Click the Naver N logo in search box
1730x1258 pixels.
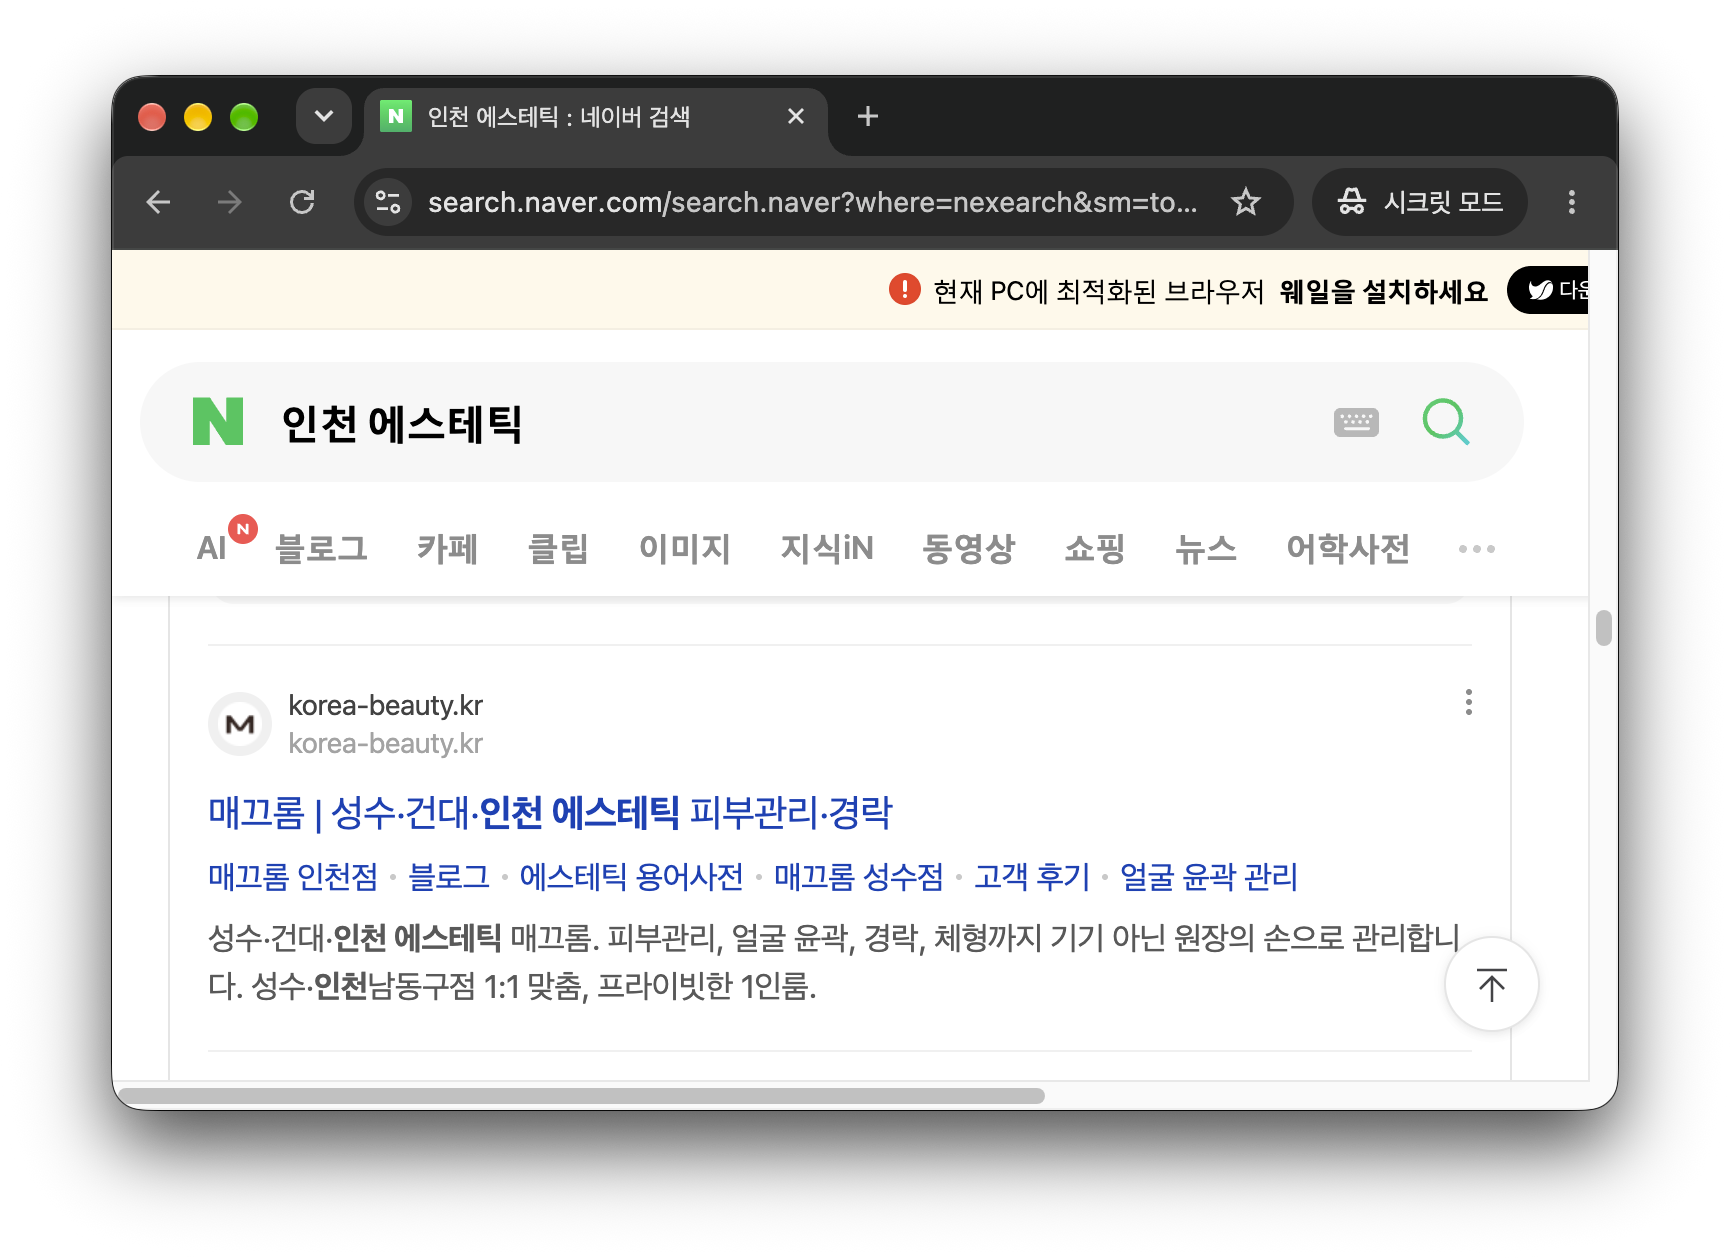coord(218,421)
